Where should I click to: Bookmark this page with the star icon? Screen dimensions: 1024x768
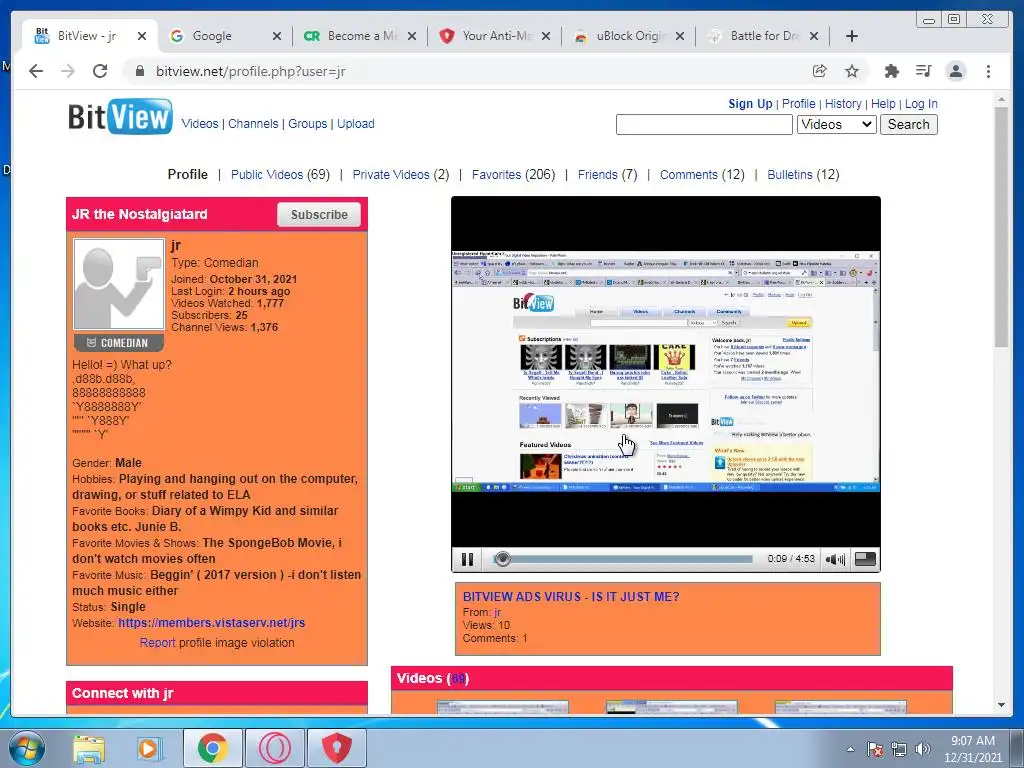point(852,71)
